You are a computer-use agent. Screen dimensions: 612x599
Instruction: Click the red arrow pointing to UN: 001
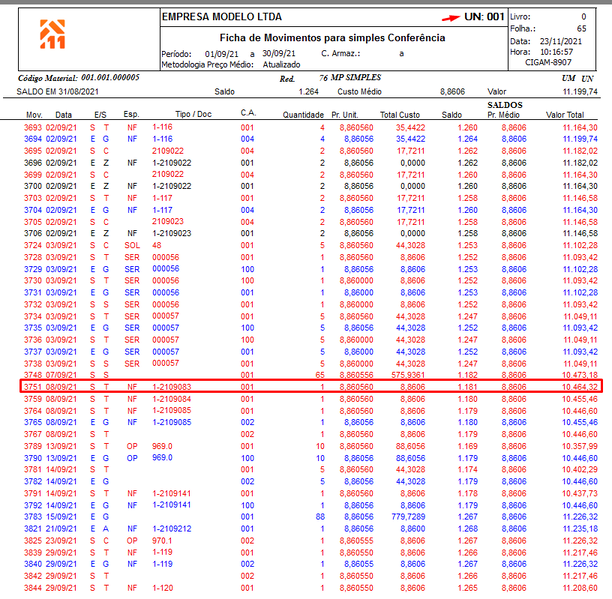[x=450, y=18]
